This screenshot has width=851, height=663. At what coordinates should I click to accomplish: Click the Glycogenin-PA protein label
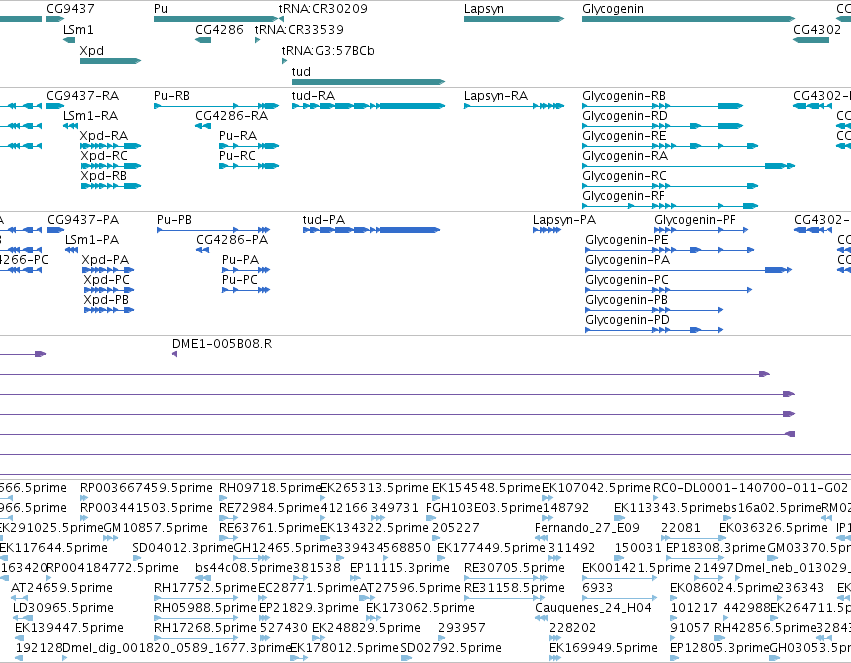click(627, 260)
